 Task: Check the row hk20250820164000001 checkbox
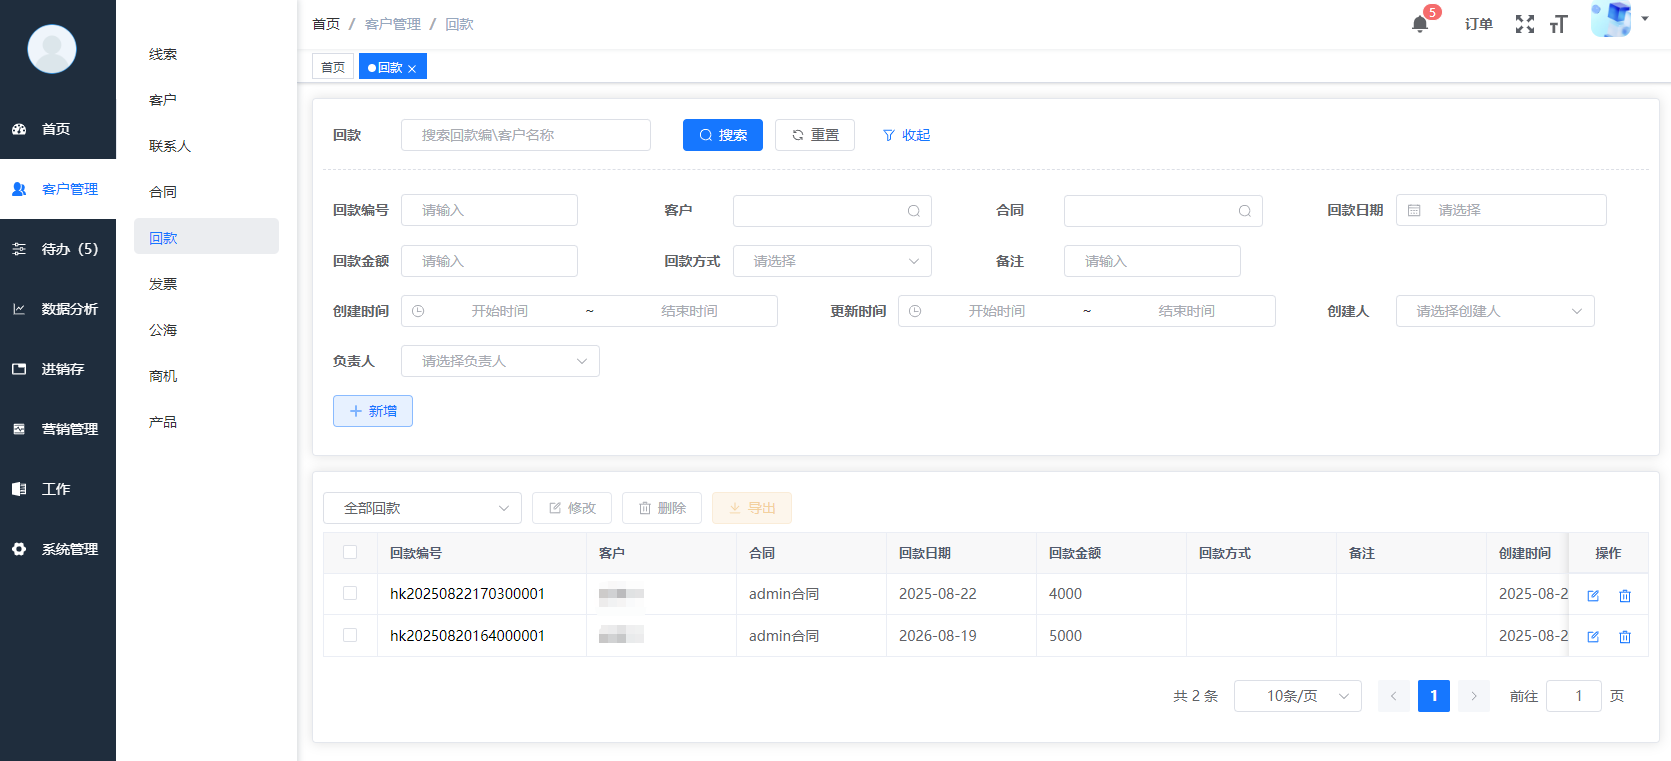[350, 635]
